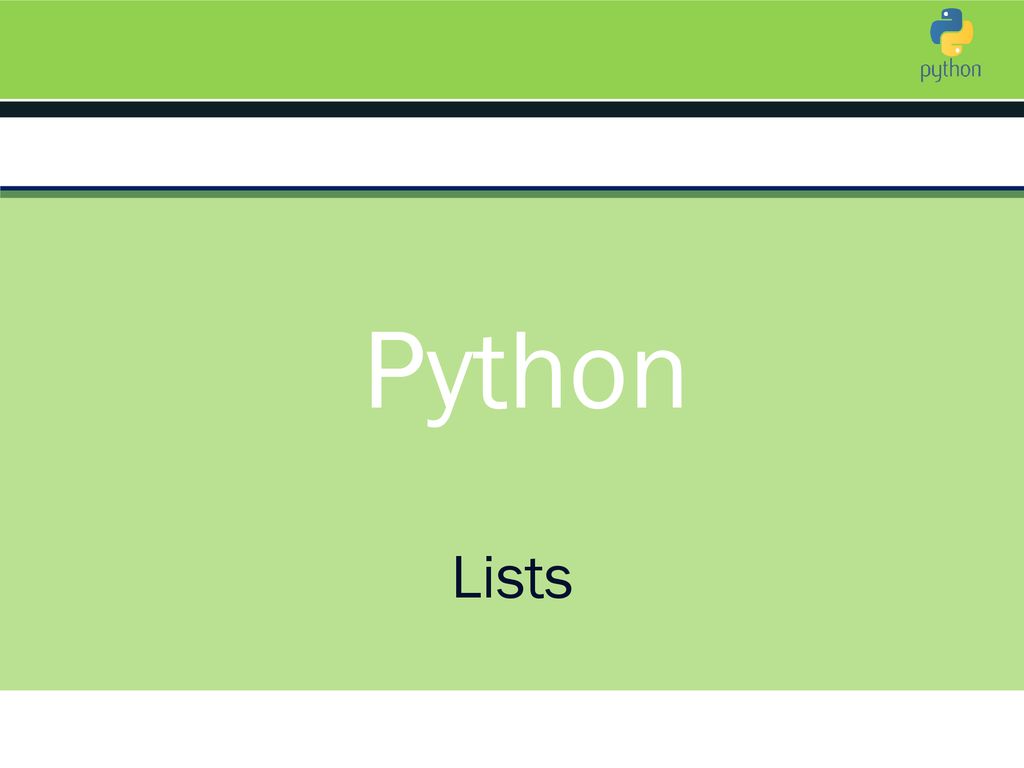This screenshot has width=1024, height=768.
Task: Select the "Lists" subtitle text
Action: pos(513,577)
